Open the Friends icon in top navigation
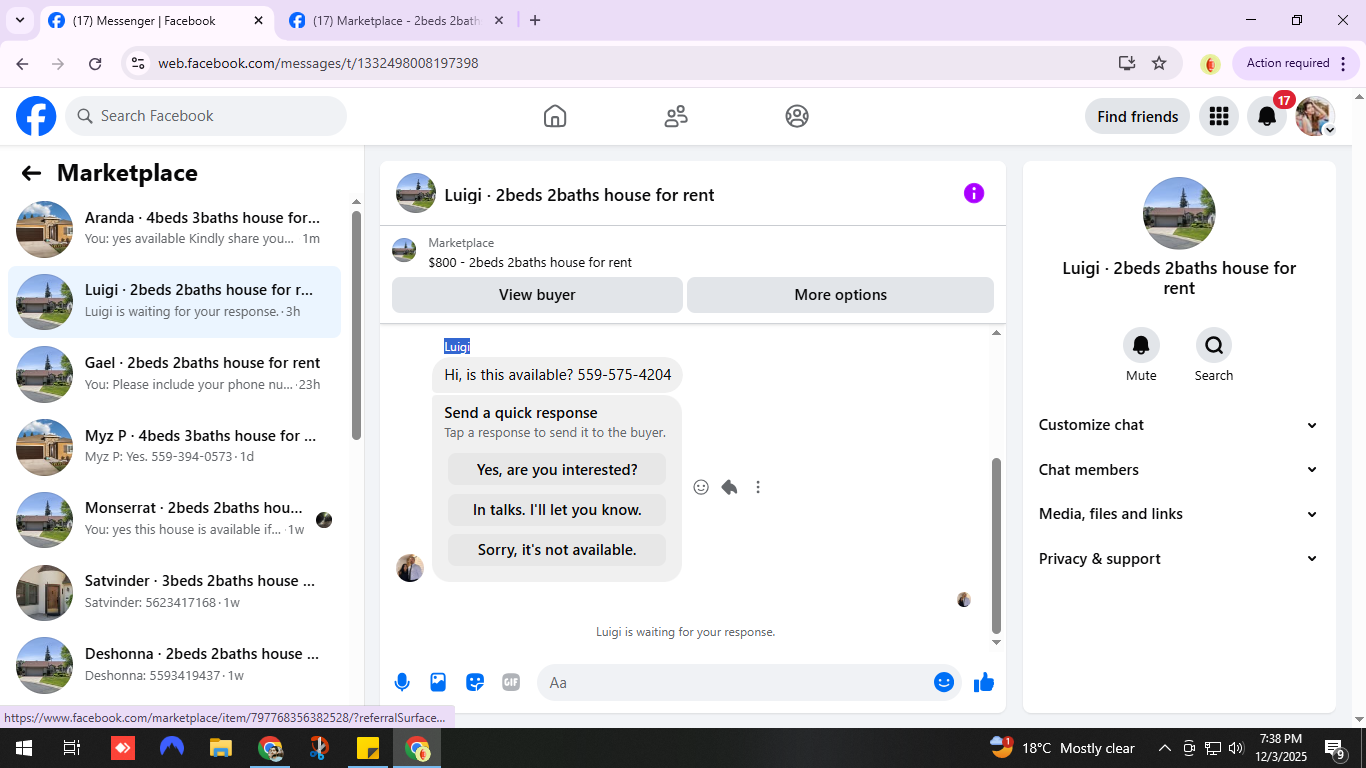1366x768 pixels. pos(676,116)
